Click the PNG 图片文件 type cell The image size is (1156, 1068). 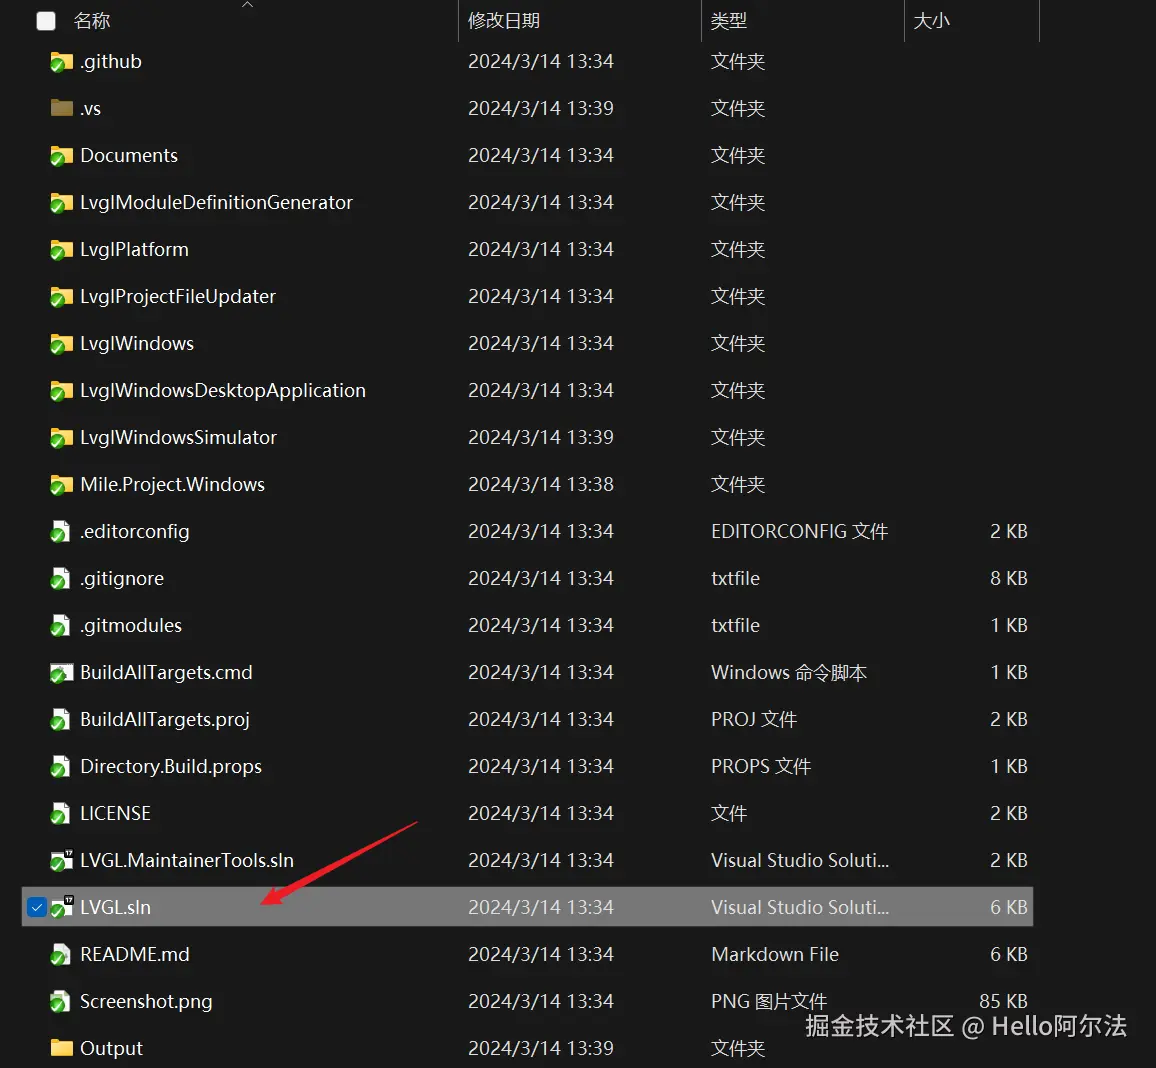click(x=769, y=1002)
